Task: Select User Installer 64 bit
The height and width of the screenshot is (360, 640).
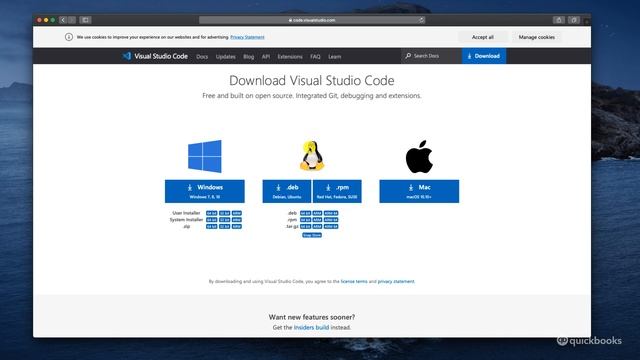Action: coord(211,213)
